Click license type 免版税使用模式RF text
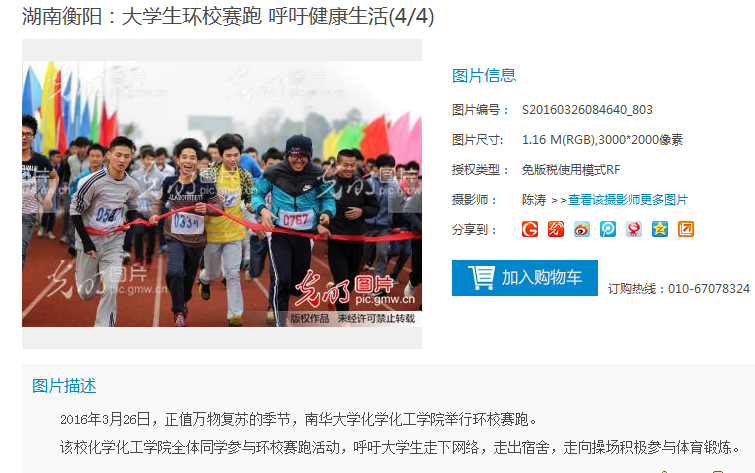This screenshot has width=755, height=473. coord(571,170)
